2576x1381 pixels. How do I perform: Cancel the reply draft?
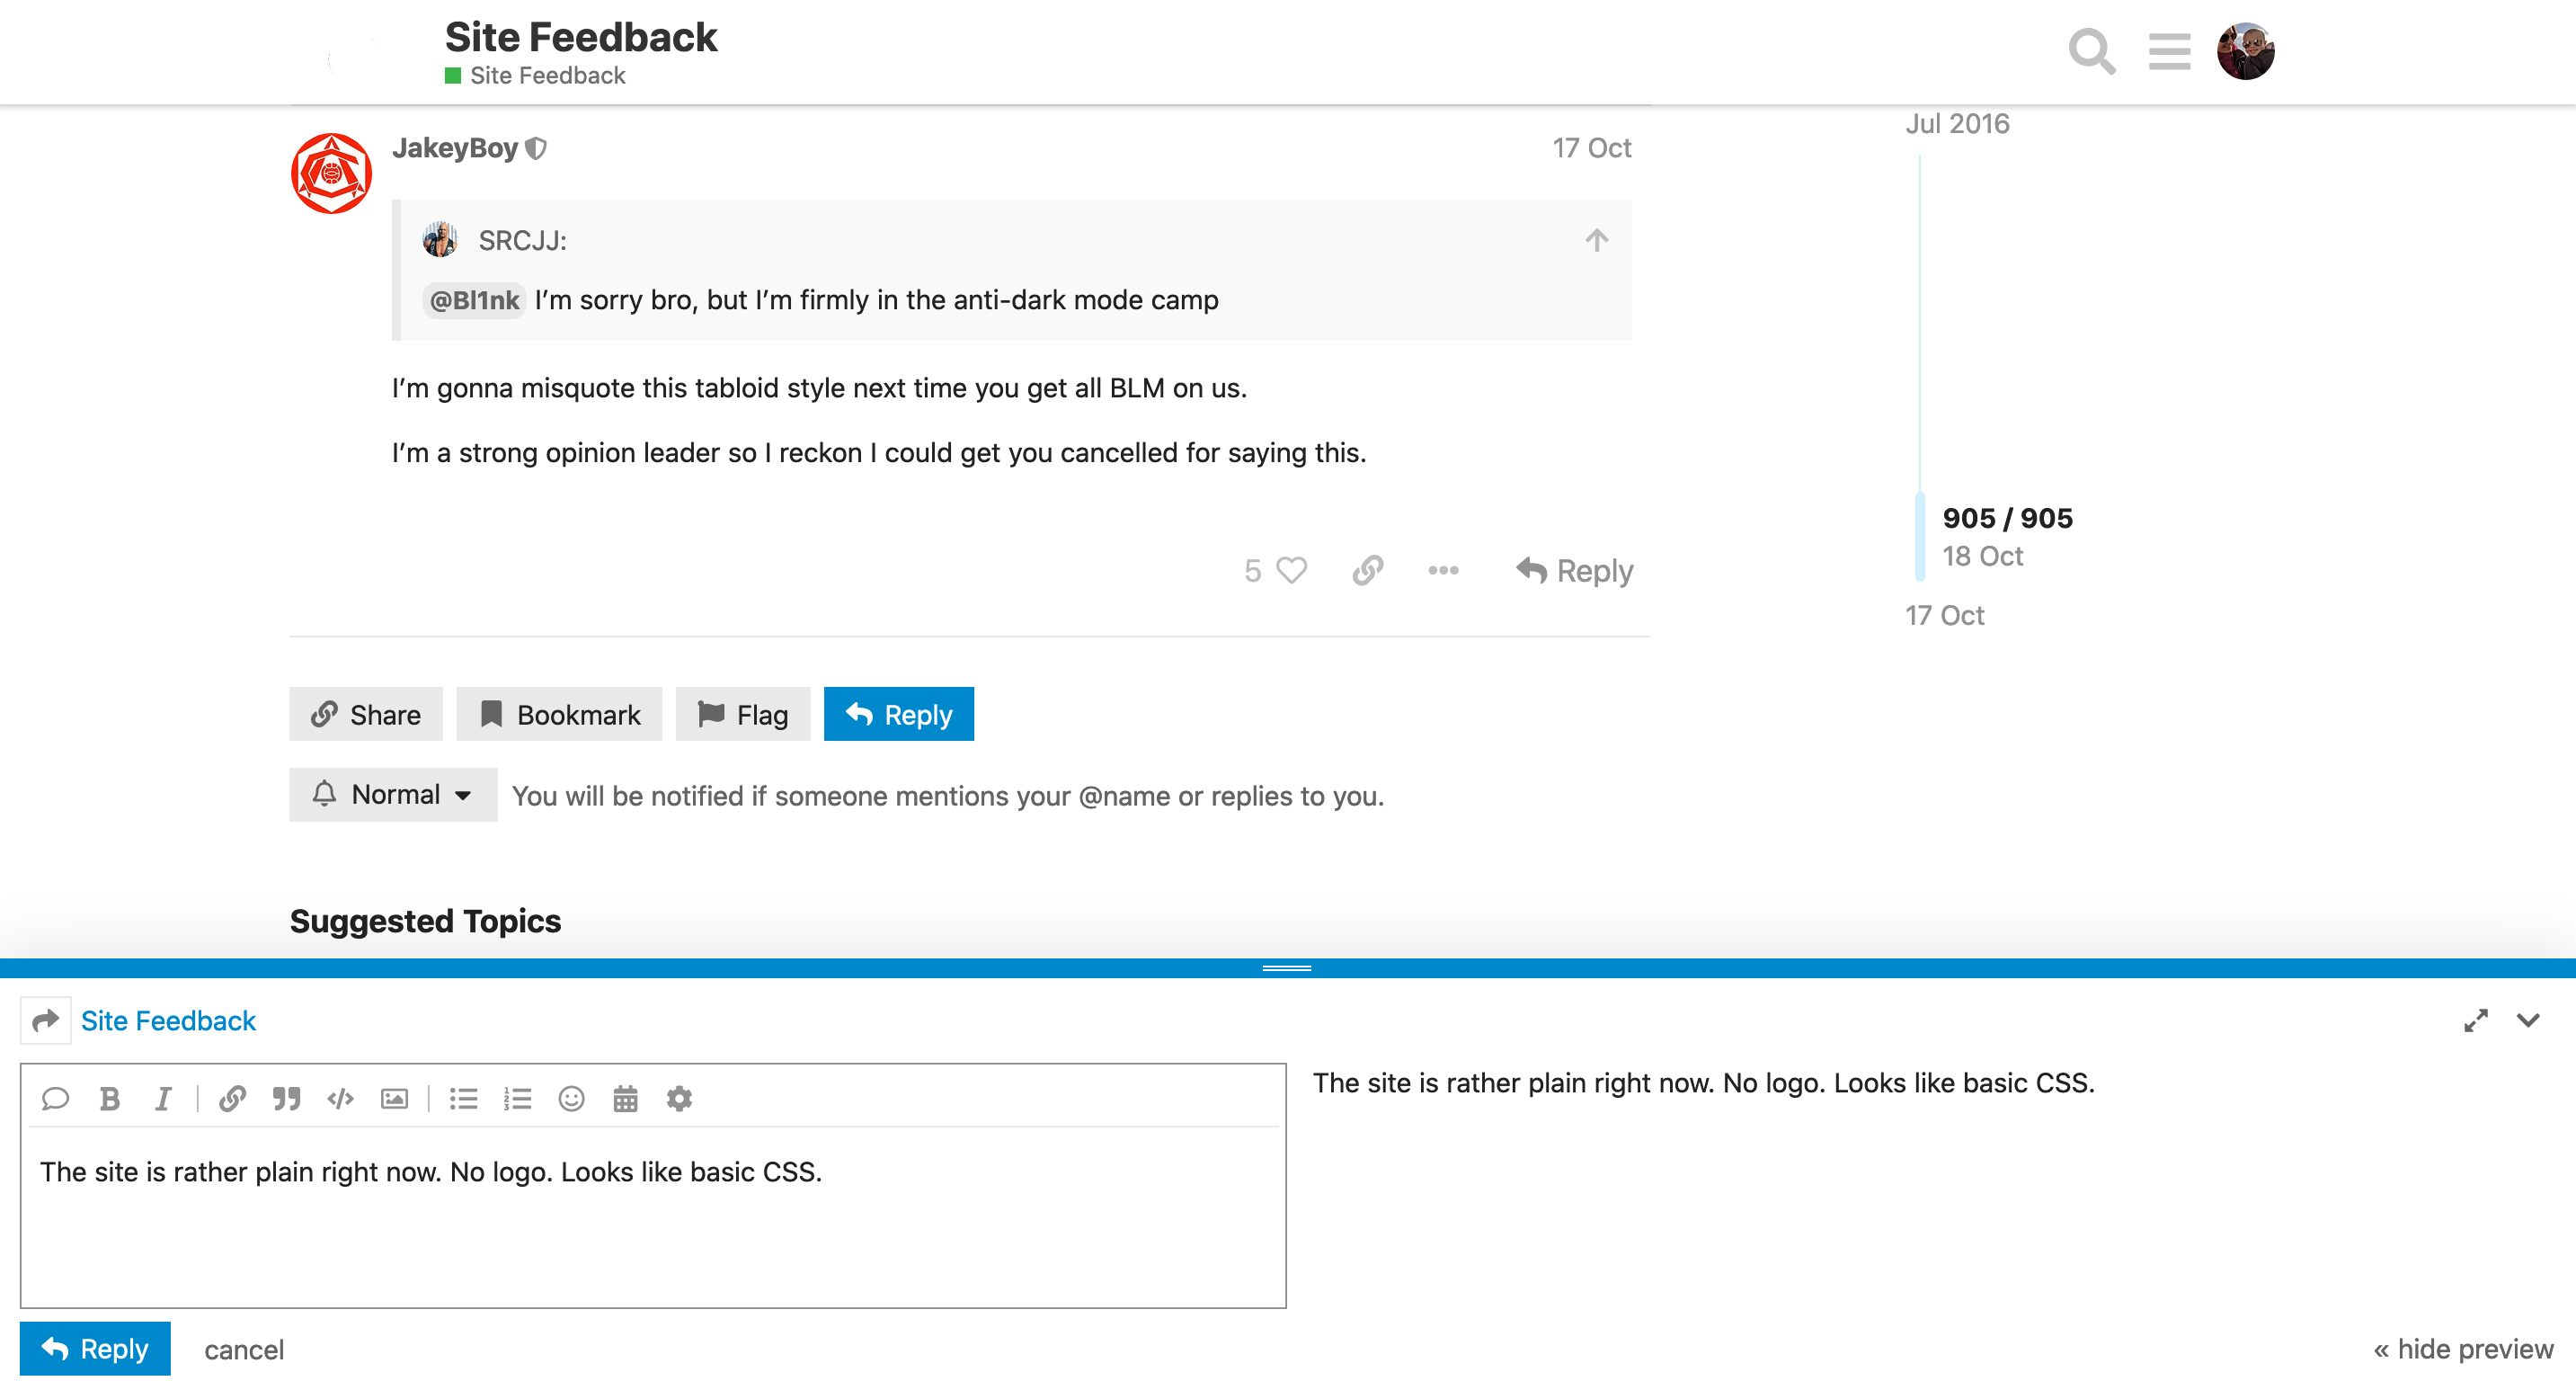244,1350
